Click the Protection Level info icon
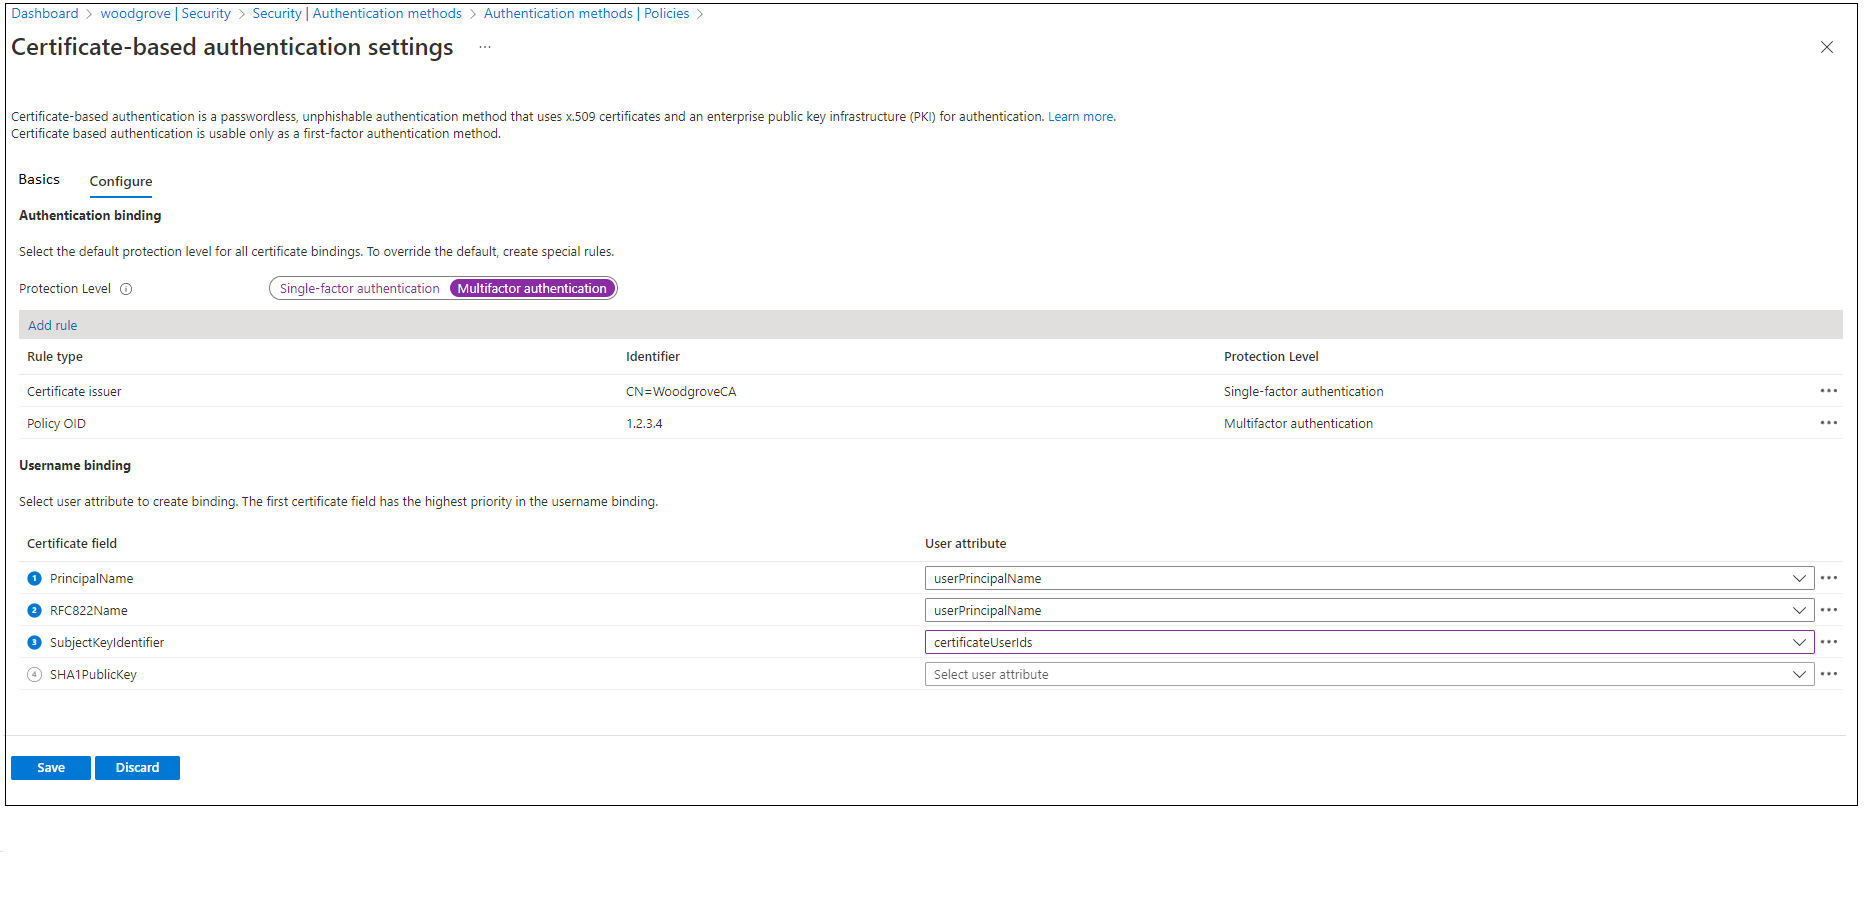Screen dimensions: 1864x902 126,289
